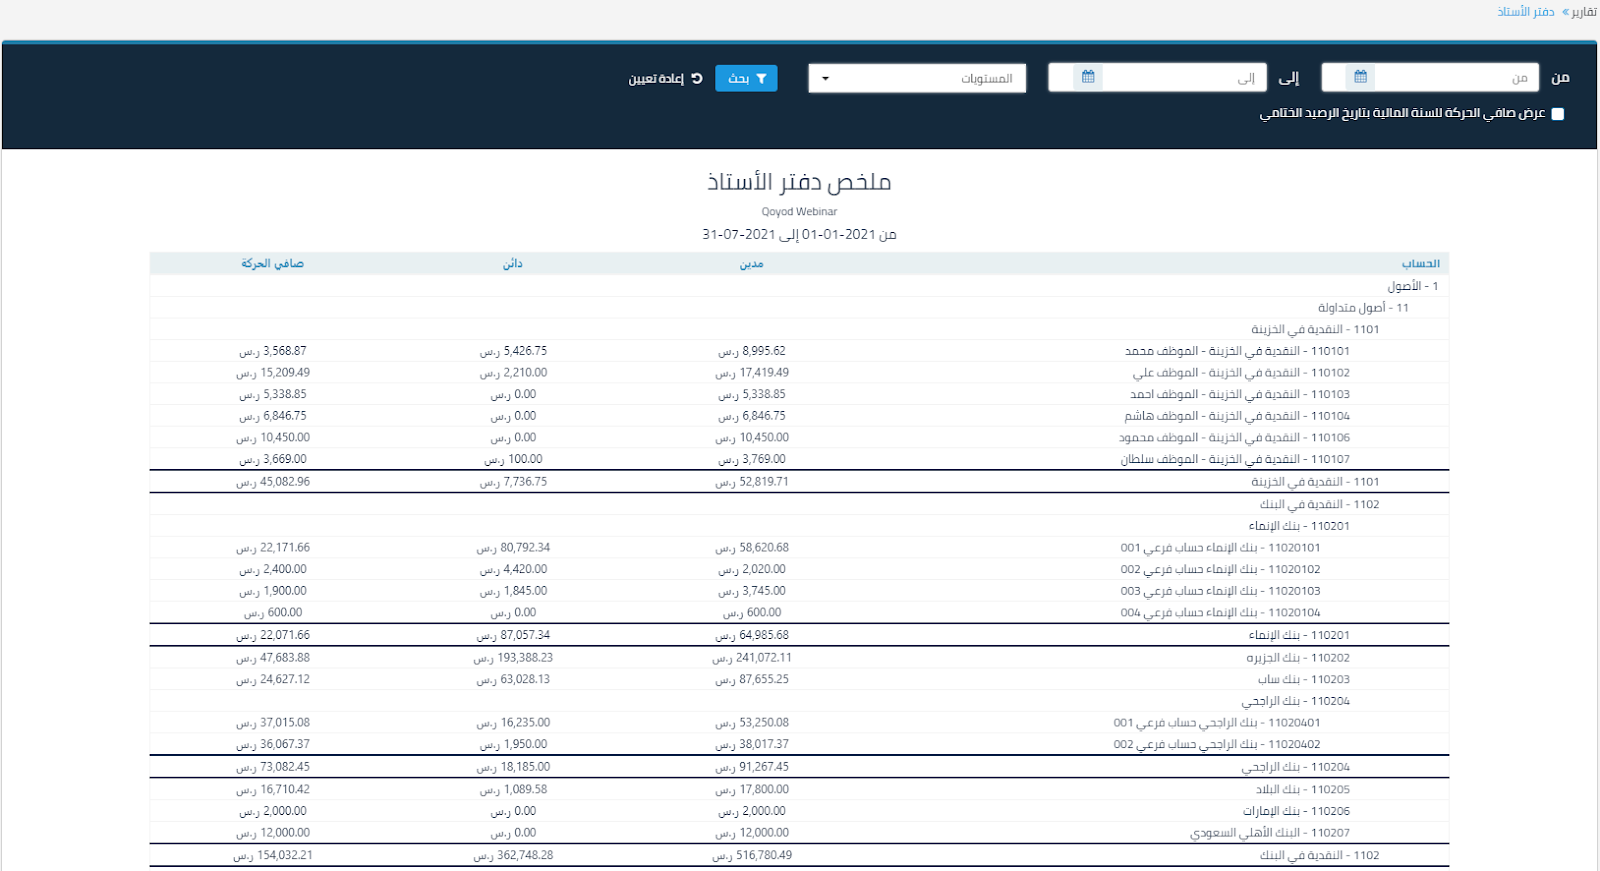Open the calendar picker for the من date
This screenshot has height=871, width=1600.
(x=1360, y=77)
